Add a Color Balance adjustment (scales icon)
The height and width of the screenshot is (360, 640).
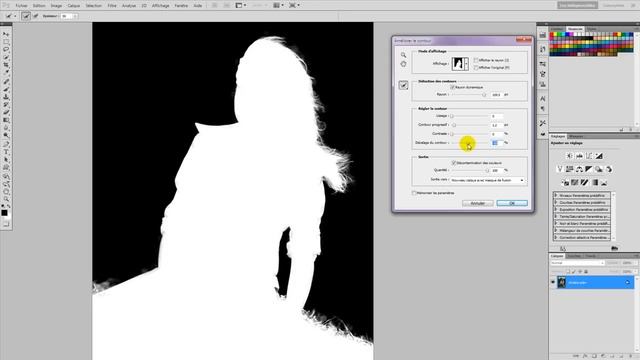tap(579, 169)
